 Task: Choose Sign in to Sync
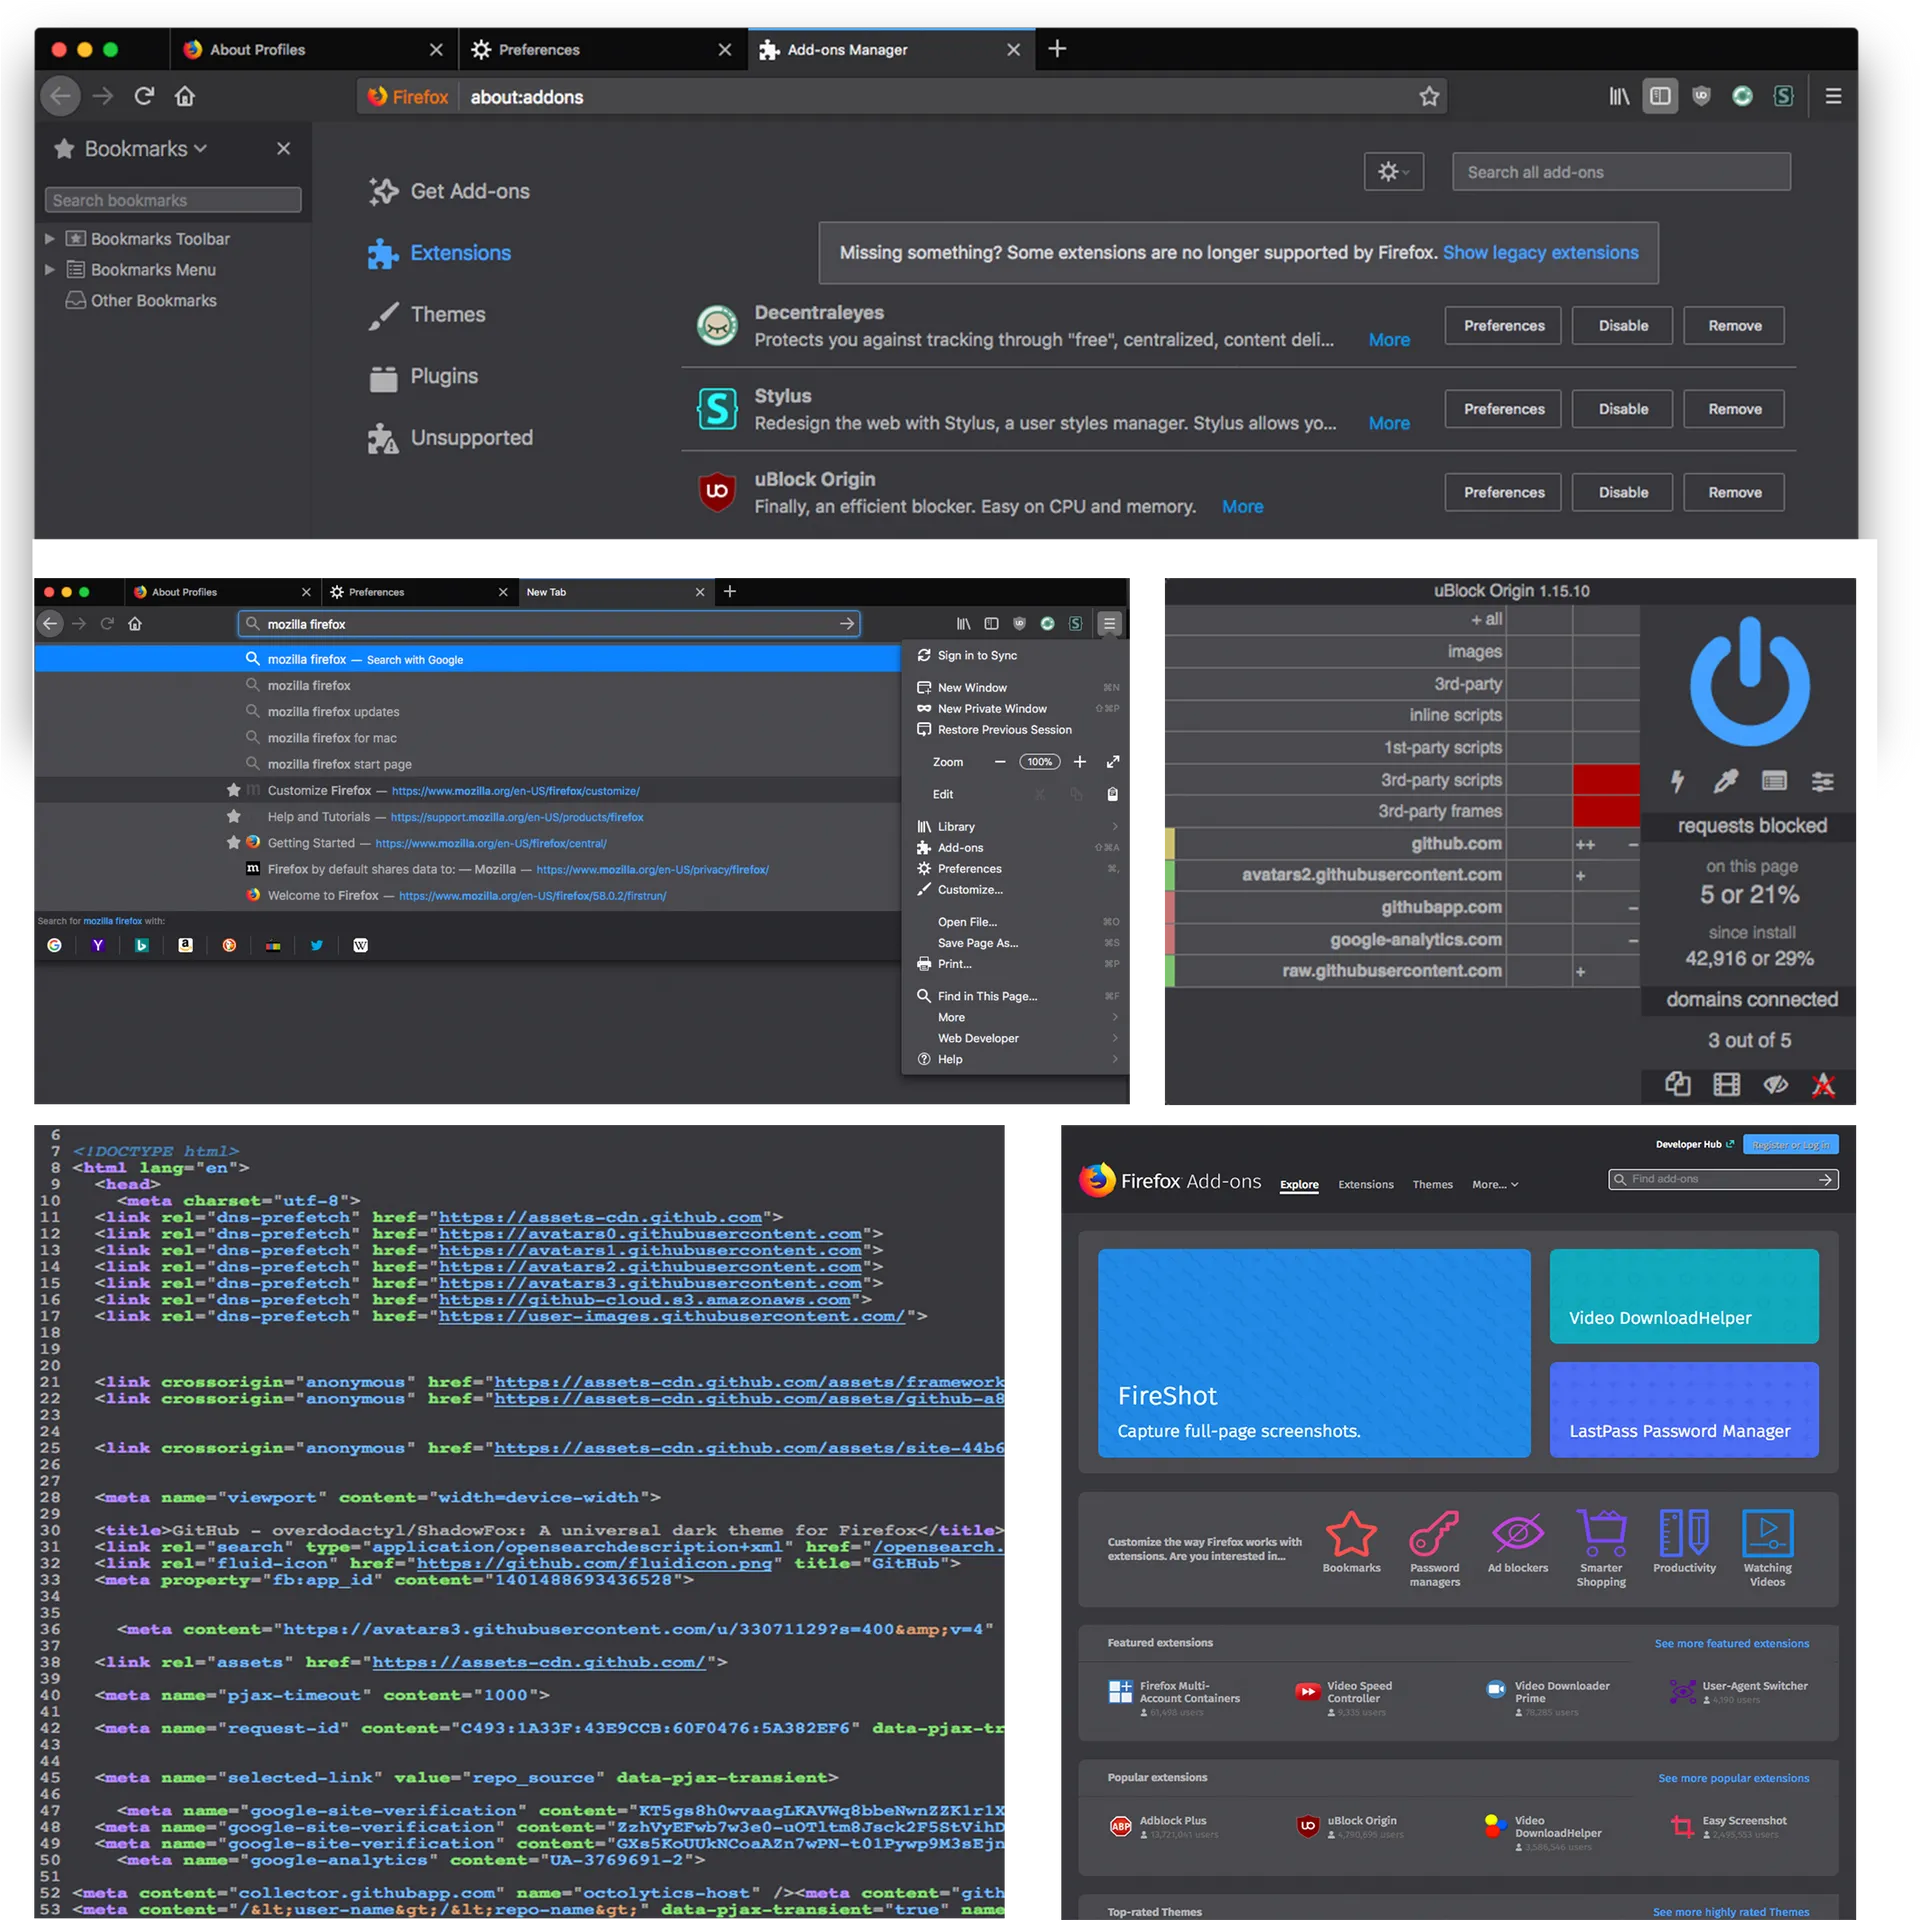pos(1016,655)
